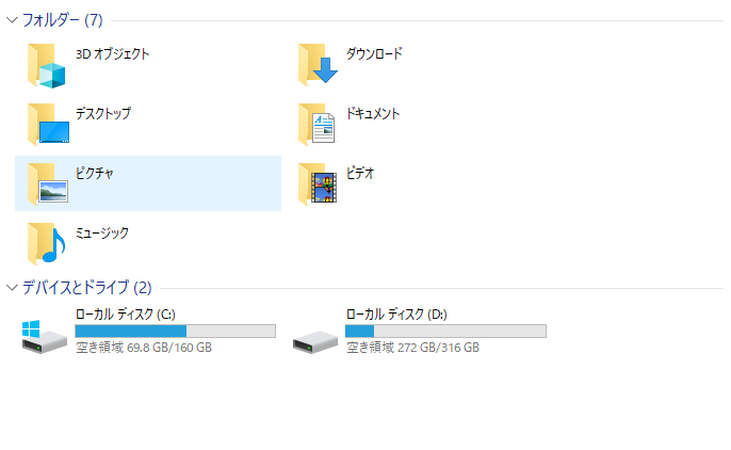The width and height of the screenshot is (731, 450).
Task: Select the ダウンロード folder icon
Action: pos(317,65)
